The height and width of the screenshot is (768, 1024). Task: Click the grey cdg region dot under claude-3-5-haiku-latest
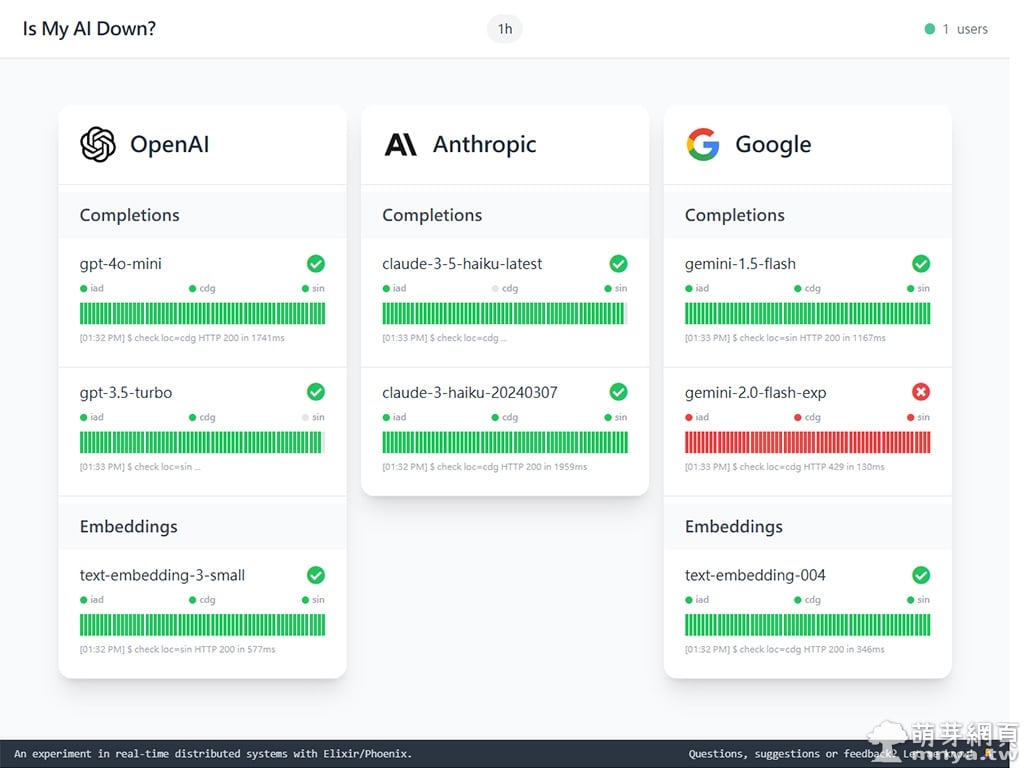pos(494,289)
